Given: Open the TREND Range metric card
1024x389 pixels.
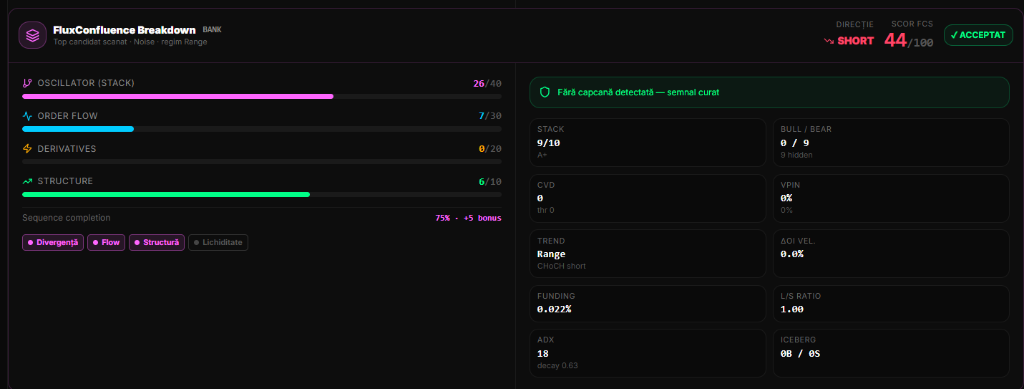Looking at the screenshot, I should 647,253.
